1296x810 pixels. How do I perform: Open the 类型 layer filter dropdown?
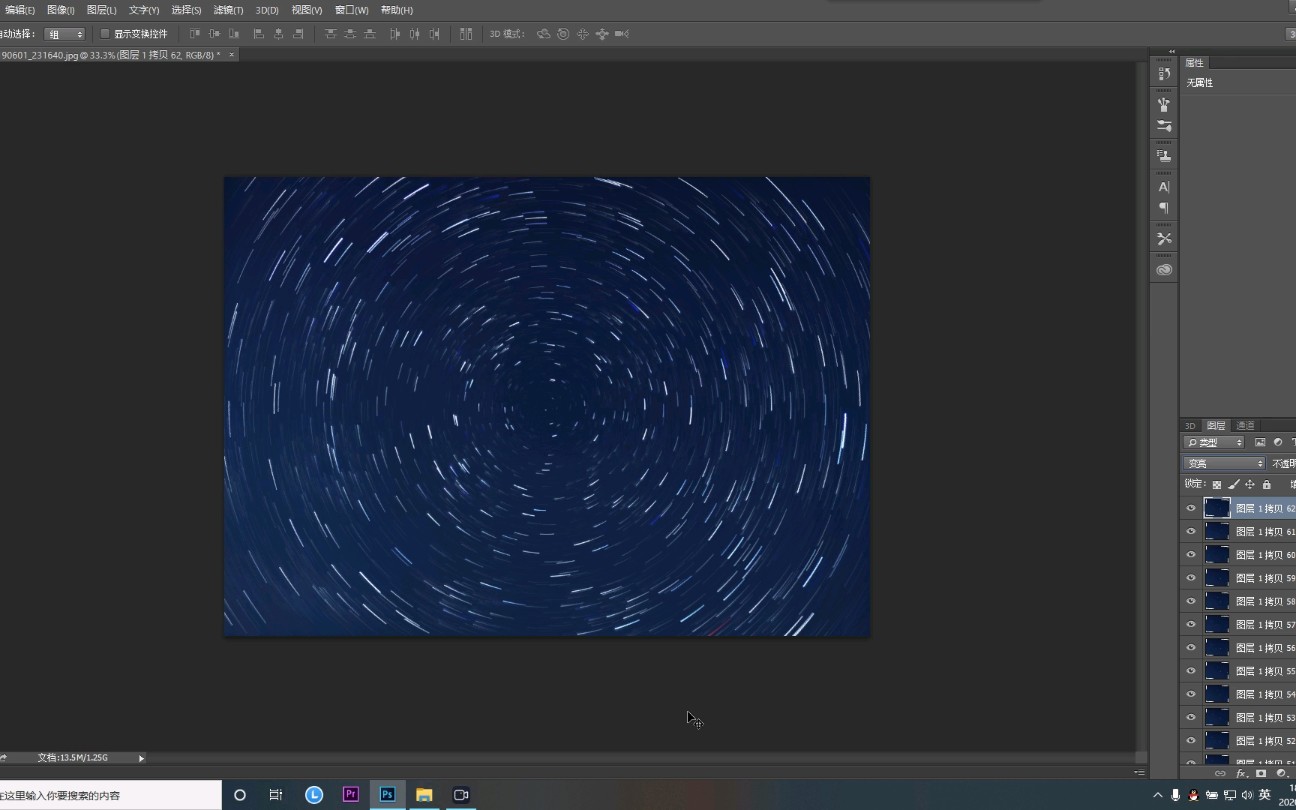pos(1213,442)
